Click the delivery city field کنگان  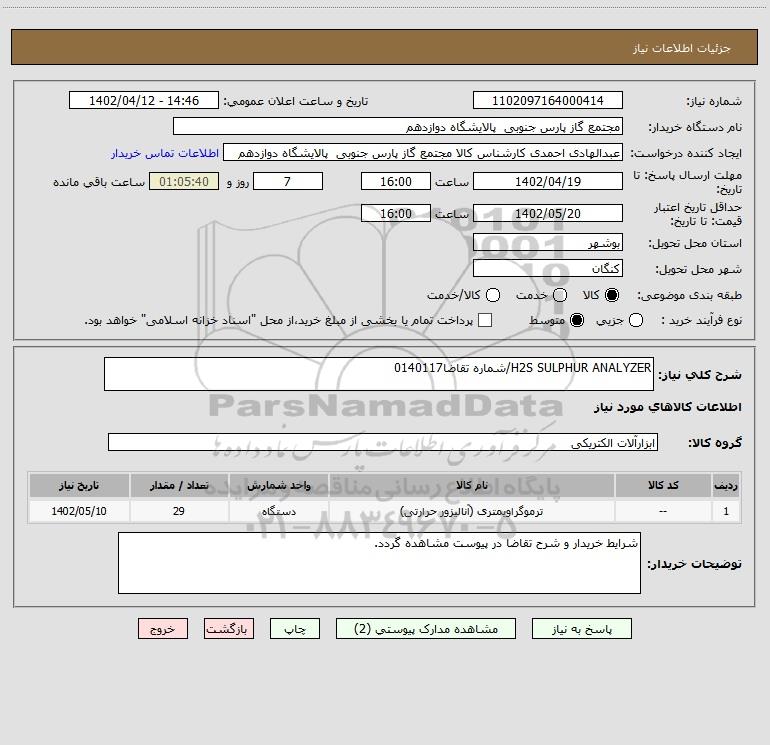coord(548,268)
